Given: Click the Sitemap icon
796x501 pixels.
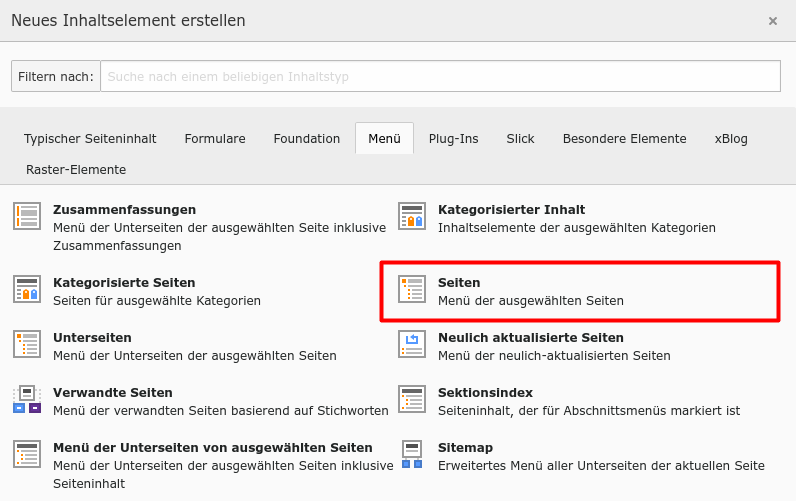Looking at the screenshot, I should coord(412,454).
